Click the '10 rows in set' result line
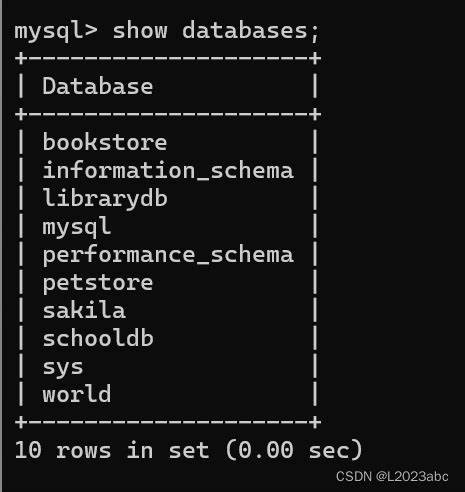 pos(112,450)
